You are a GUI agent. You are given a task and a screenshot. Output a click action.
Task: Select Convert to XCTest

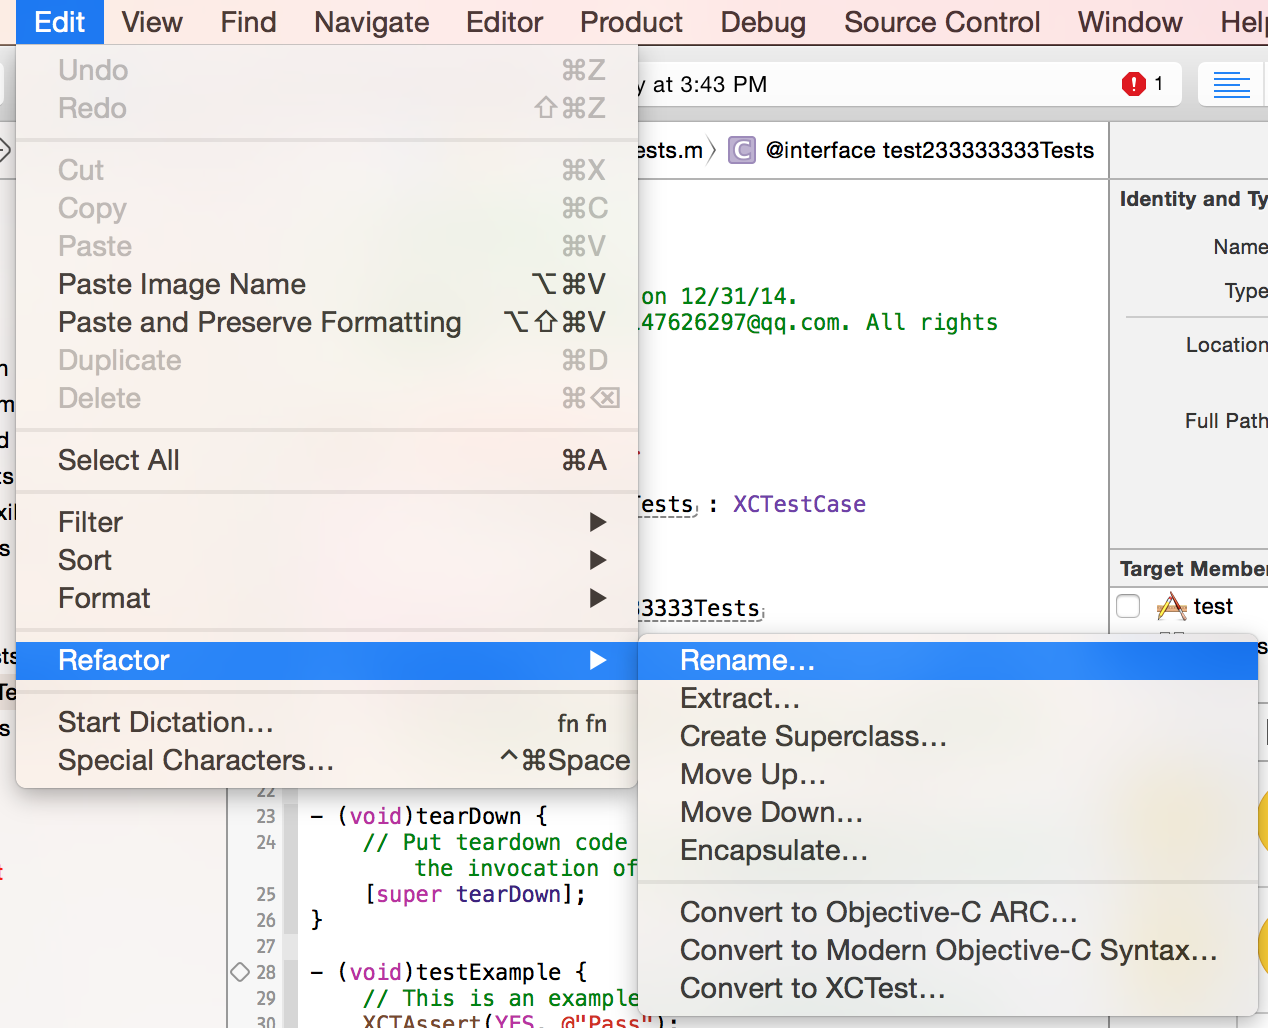click(948, 988)
